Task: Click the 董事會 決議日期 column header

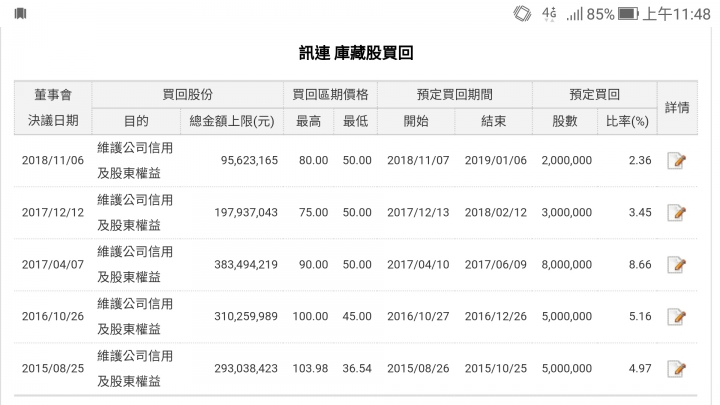Action: 53,108
